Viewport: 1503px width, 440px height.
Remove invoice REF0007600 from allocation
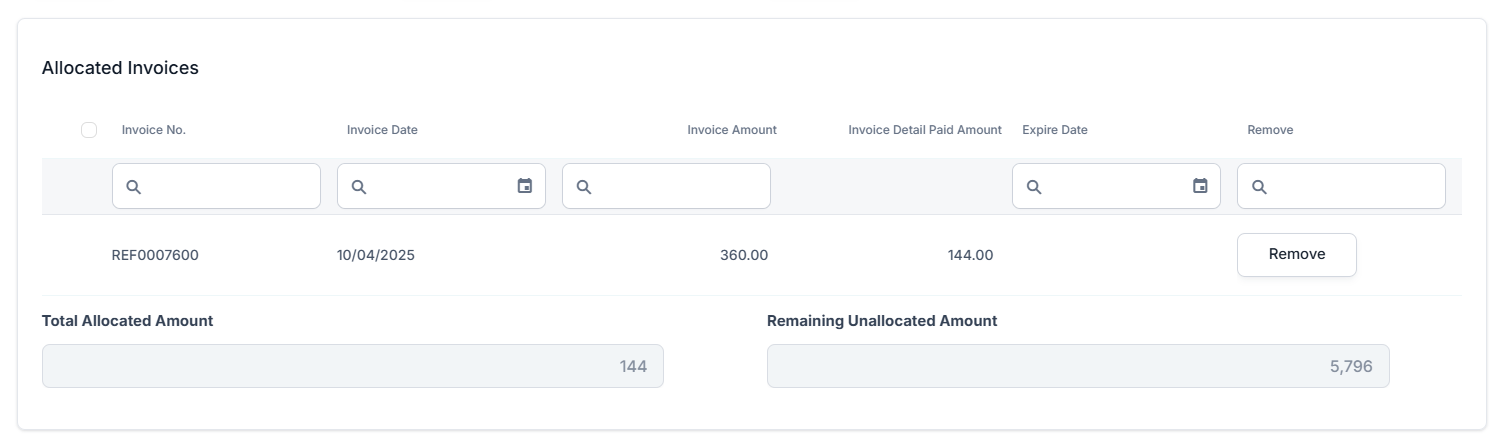tap(1296, 255)
